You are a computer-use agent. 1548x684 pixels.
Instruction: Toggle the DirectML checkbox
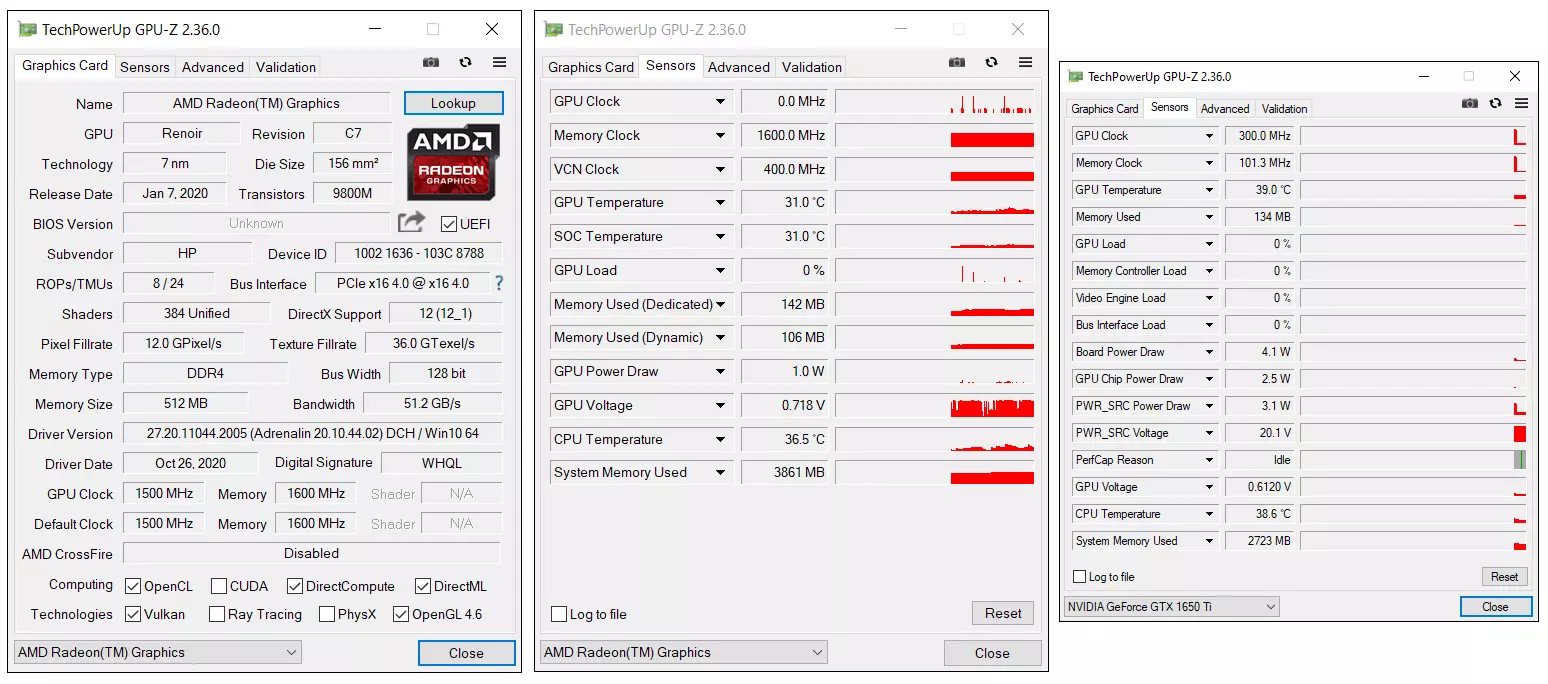coord(422,586)
